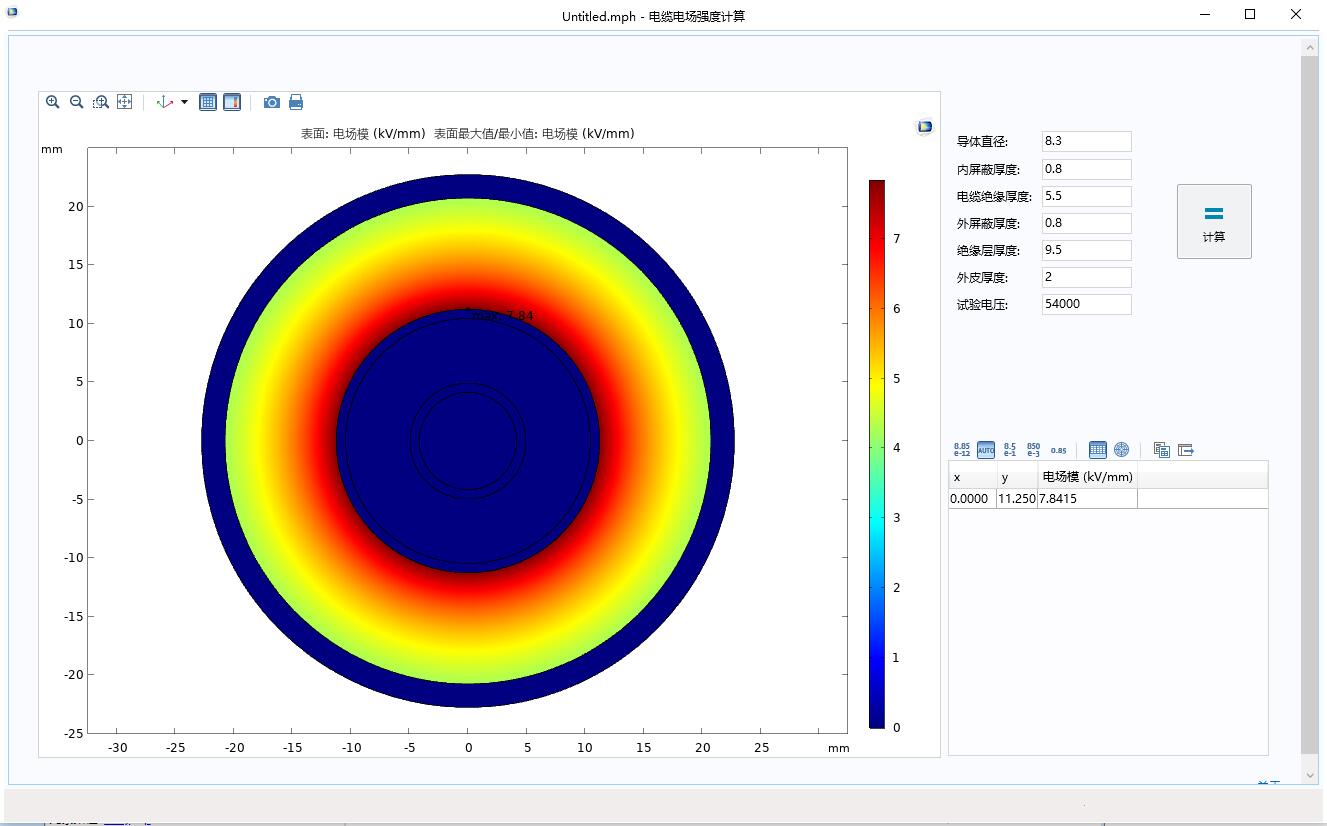Image resolution: width=1327 pixels, height=826 pixels.
Task: Toggle the color legend display
Action: click(232, 102)
